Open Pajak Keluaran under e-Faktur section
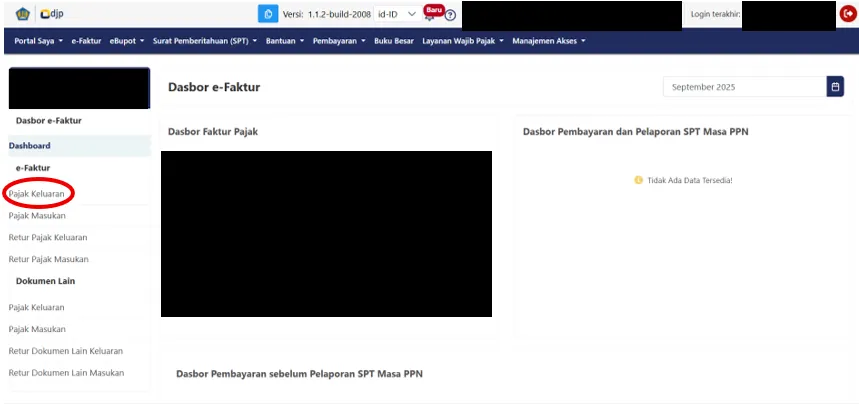The image size is (859, 415). (x=37, y=192)
